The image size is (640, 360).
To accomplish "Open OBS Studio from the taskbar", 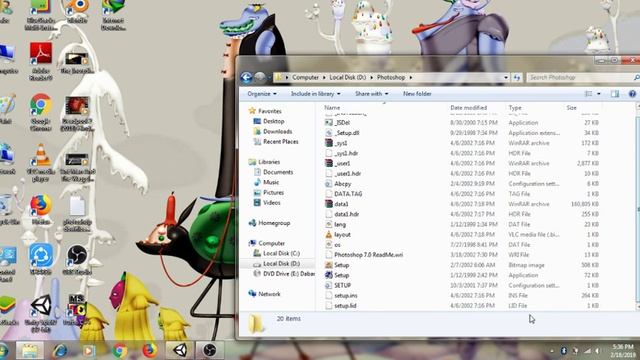I will coord(209,350).
